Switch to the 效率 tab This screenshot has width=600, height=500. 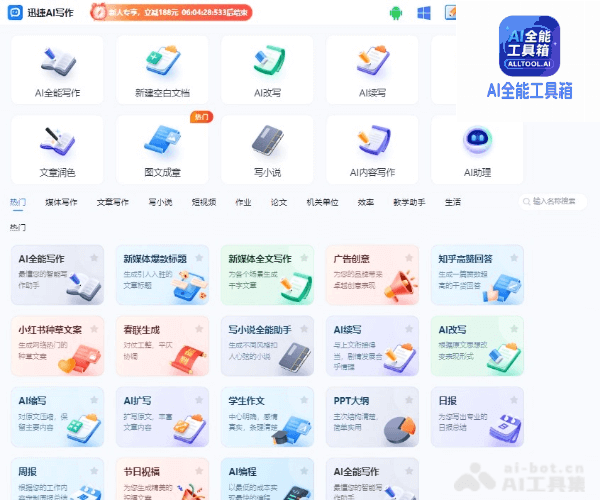pyautogui.click(x=366, y=202)
